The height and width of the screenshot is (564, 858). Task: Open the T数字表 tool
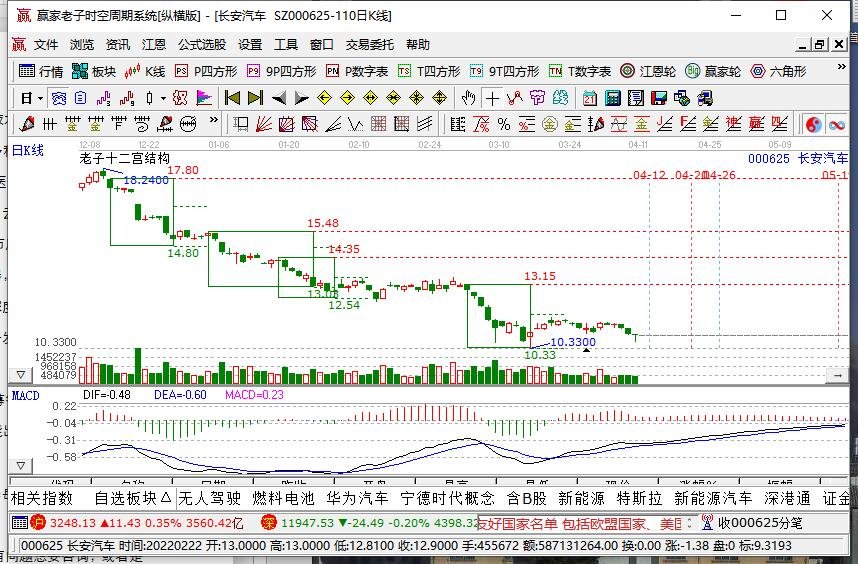pos(580,71)
